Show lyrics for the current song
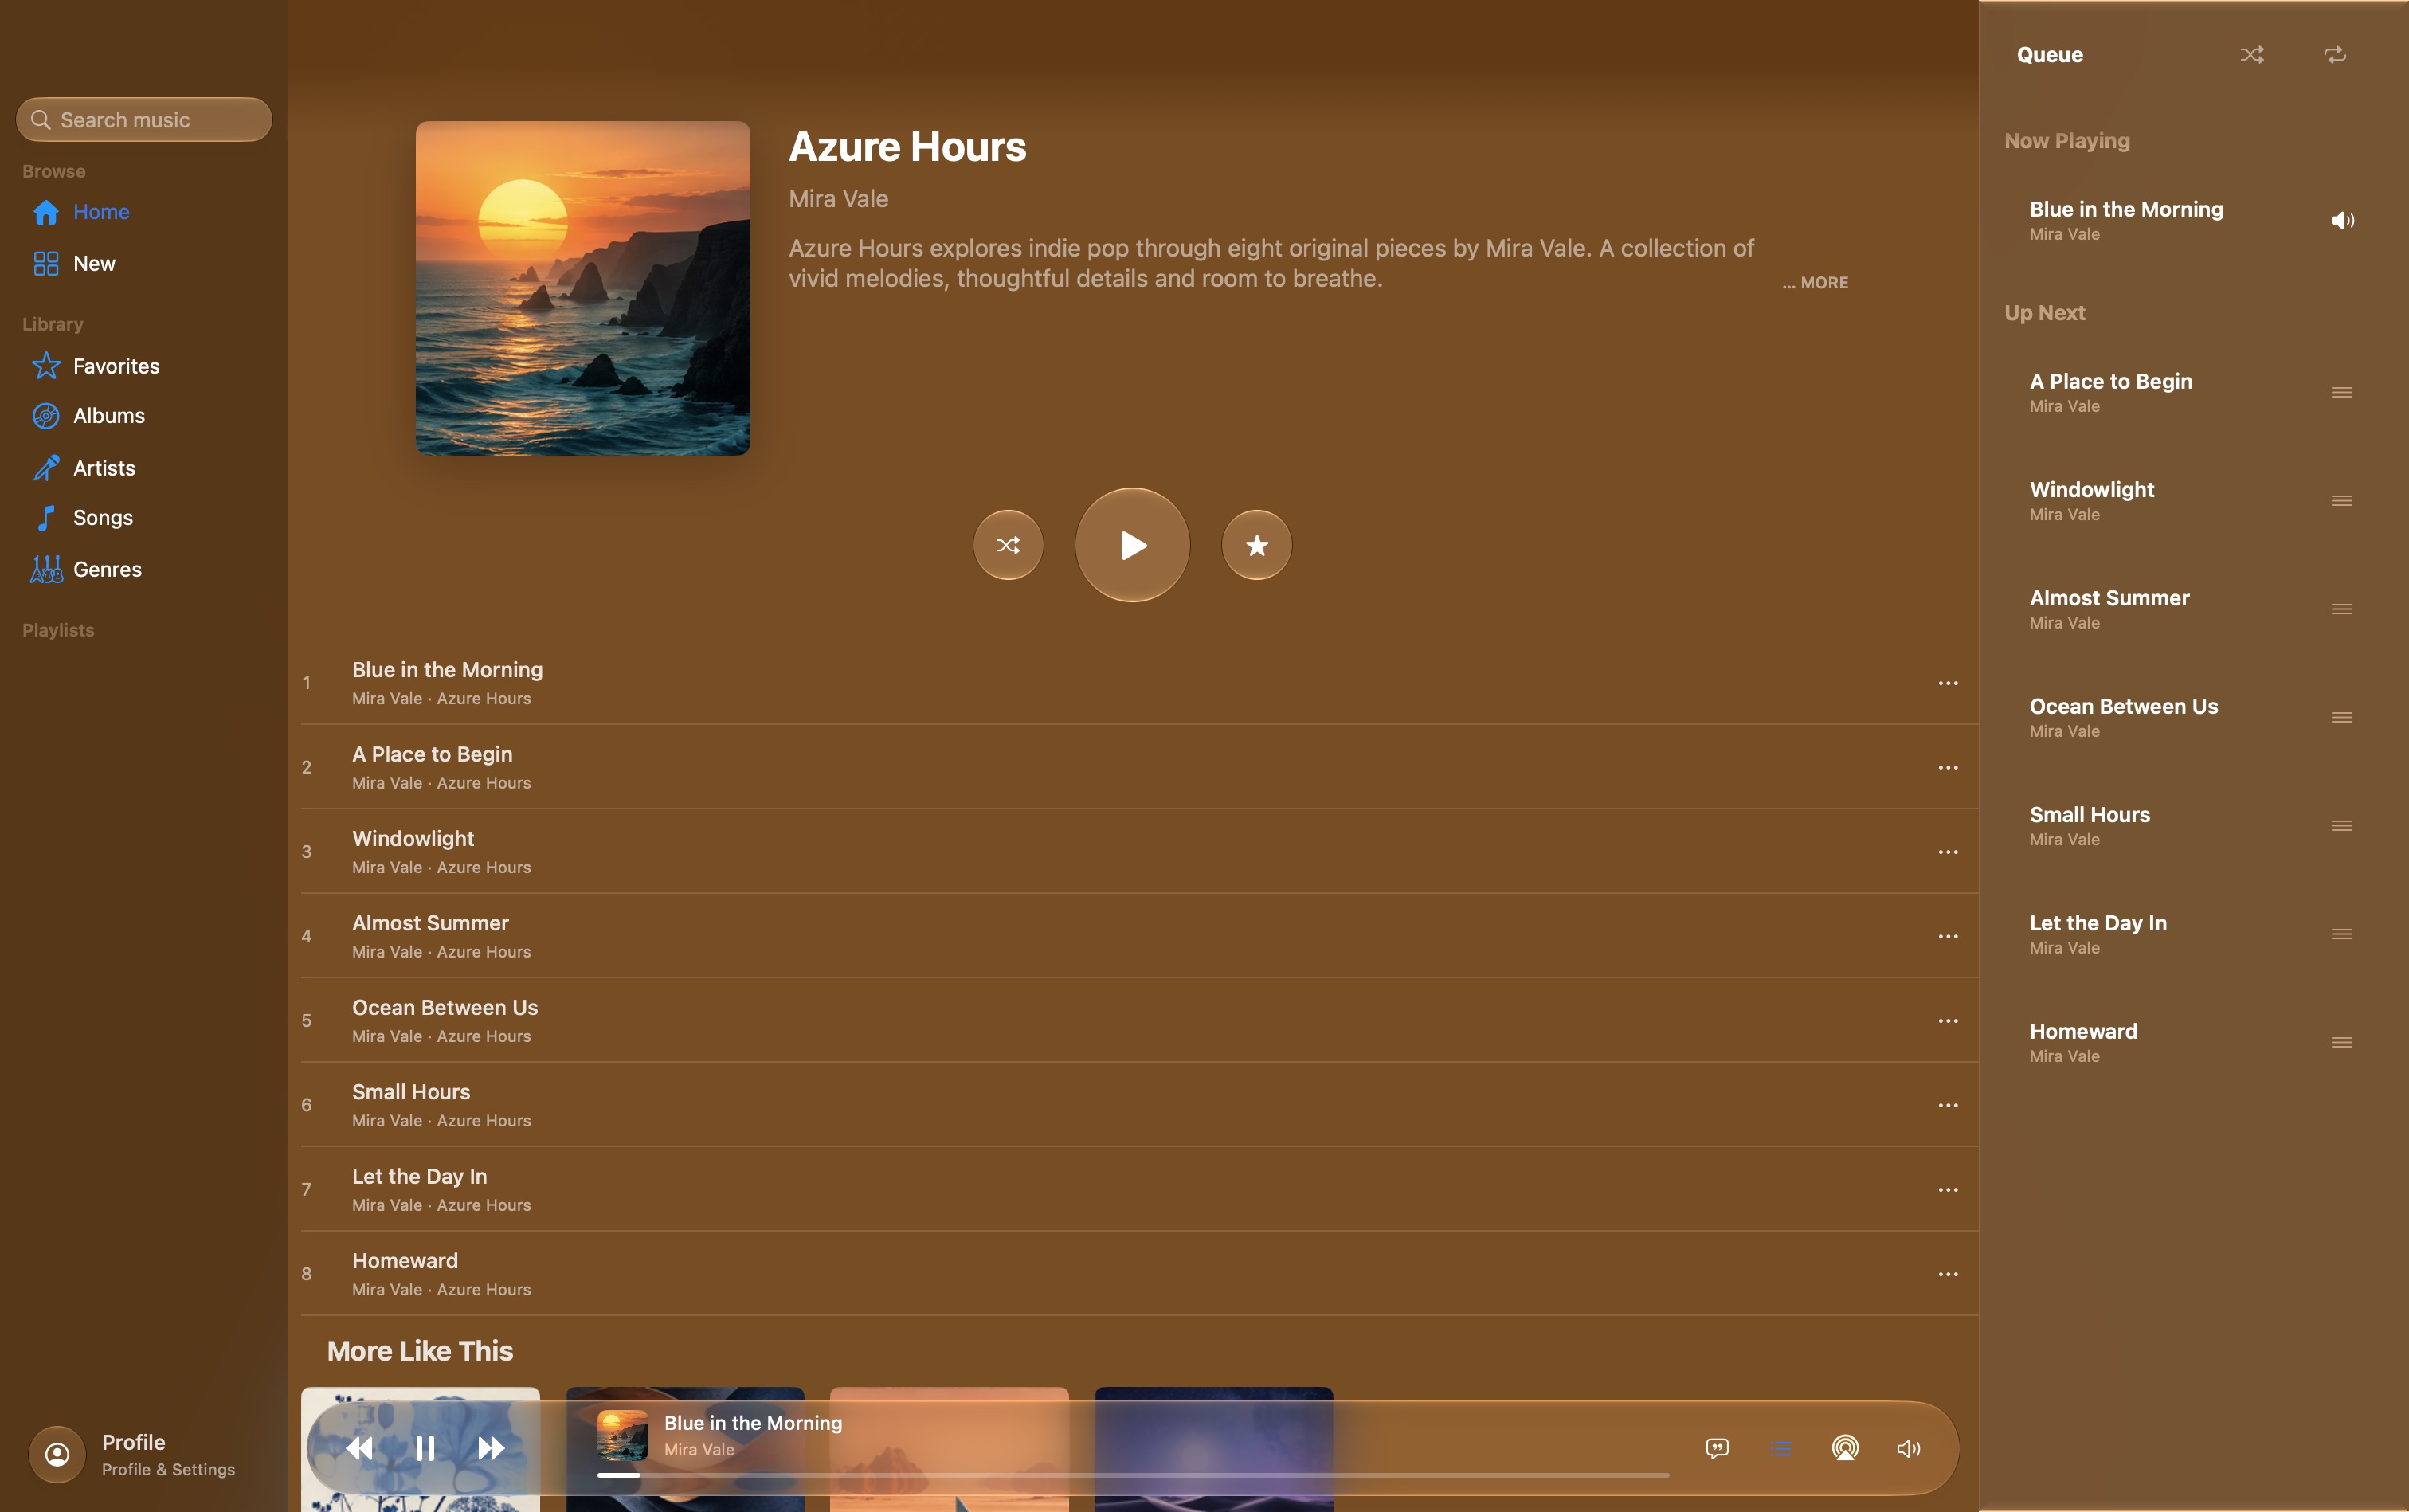The width and height of the screenshot is (2409, 1512). click(1717, 1448)
